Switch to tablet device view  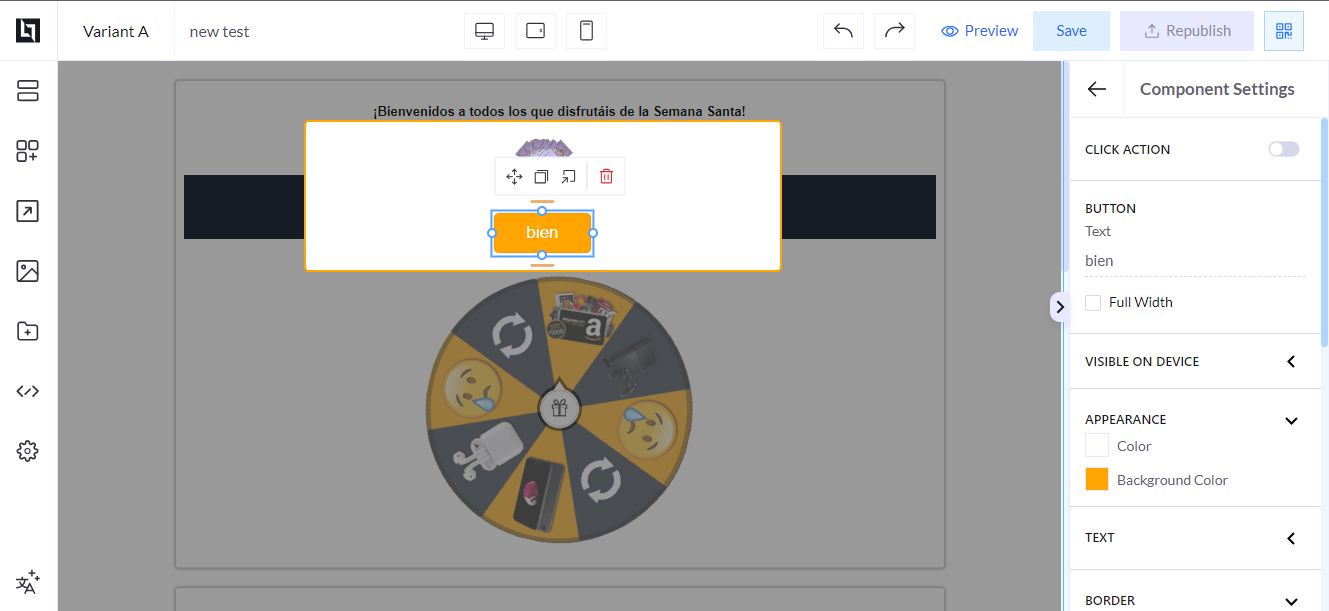tap(535, 31)
